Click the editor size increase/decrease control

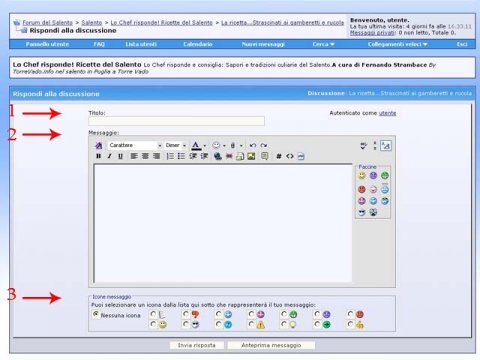coord(375,145)
